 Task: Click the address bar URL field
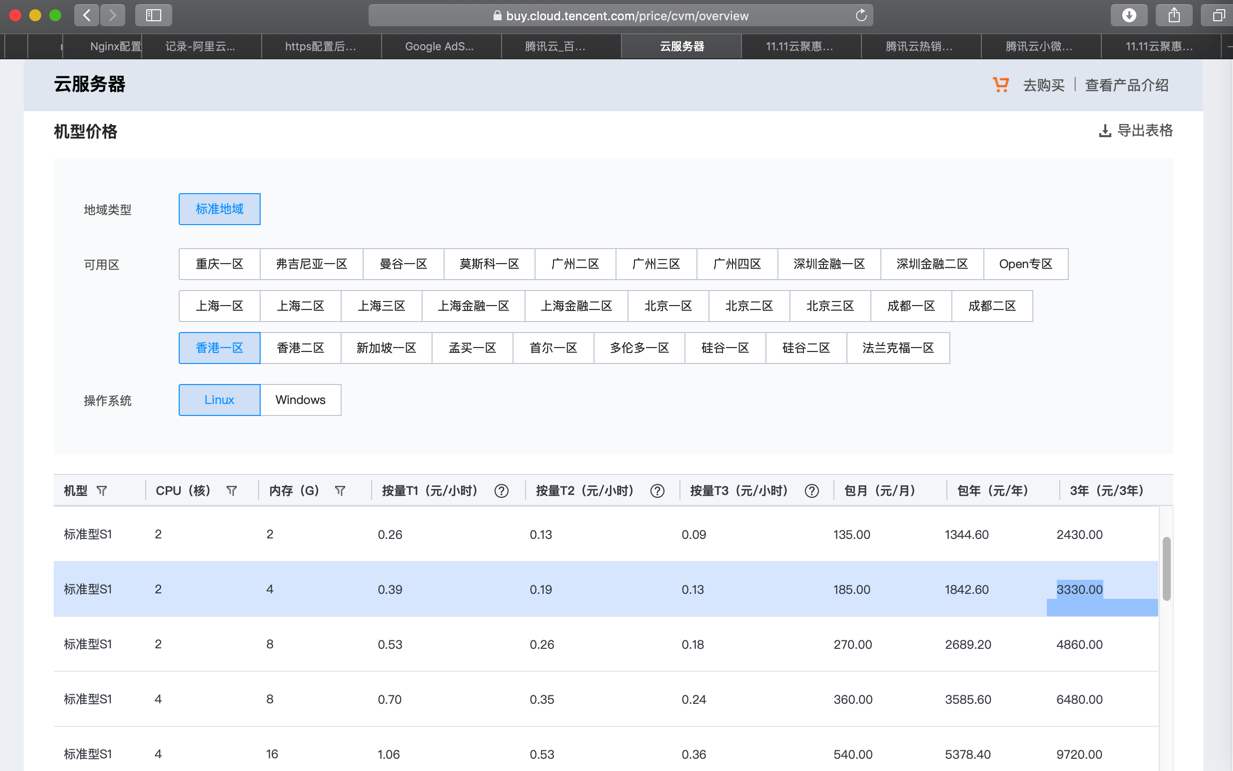(x=621, y=15)
